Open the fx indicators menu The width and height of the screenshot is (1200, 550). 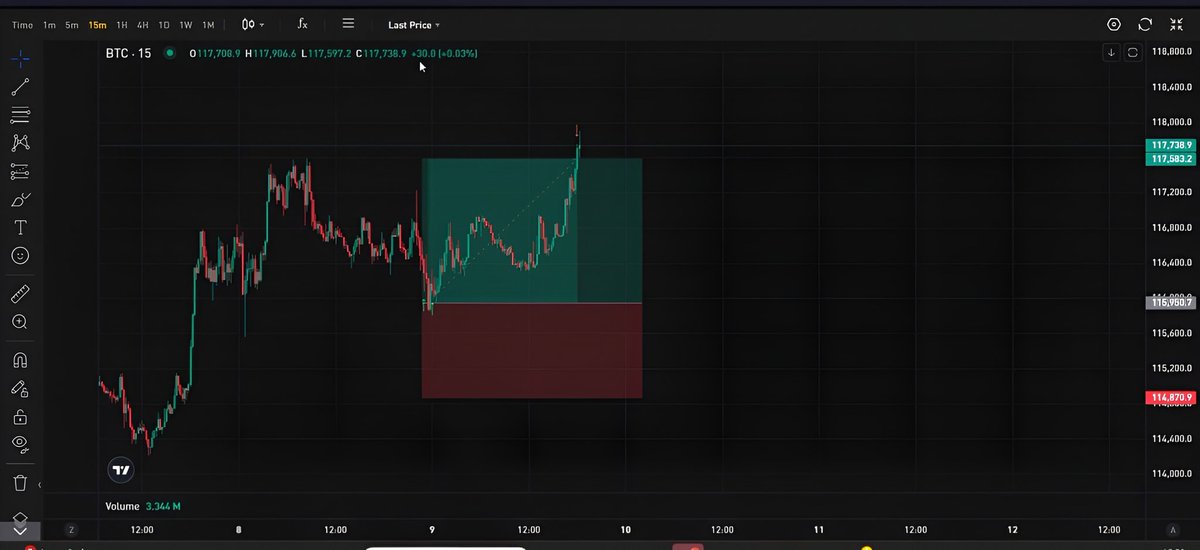click(x=303, y=23)
